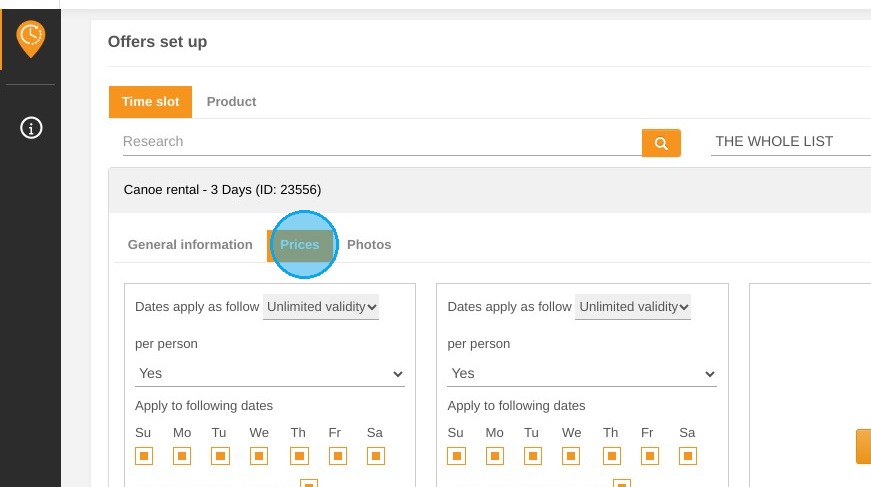Open first per person Yes dropdown
The width and height of the screenshot is (871, 487).
pyautogui.click(x=270, y=374)
